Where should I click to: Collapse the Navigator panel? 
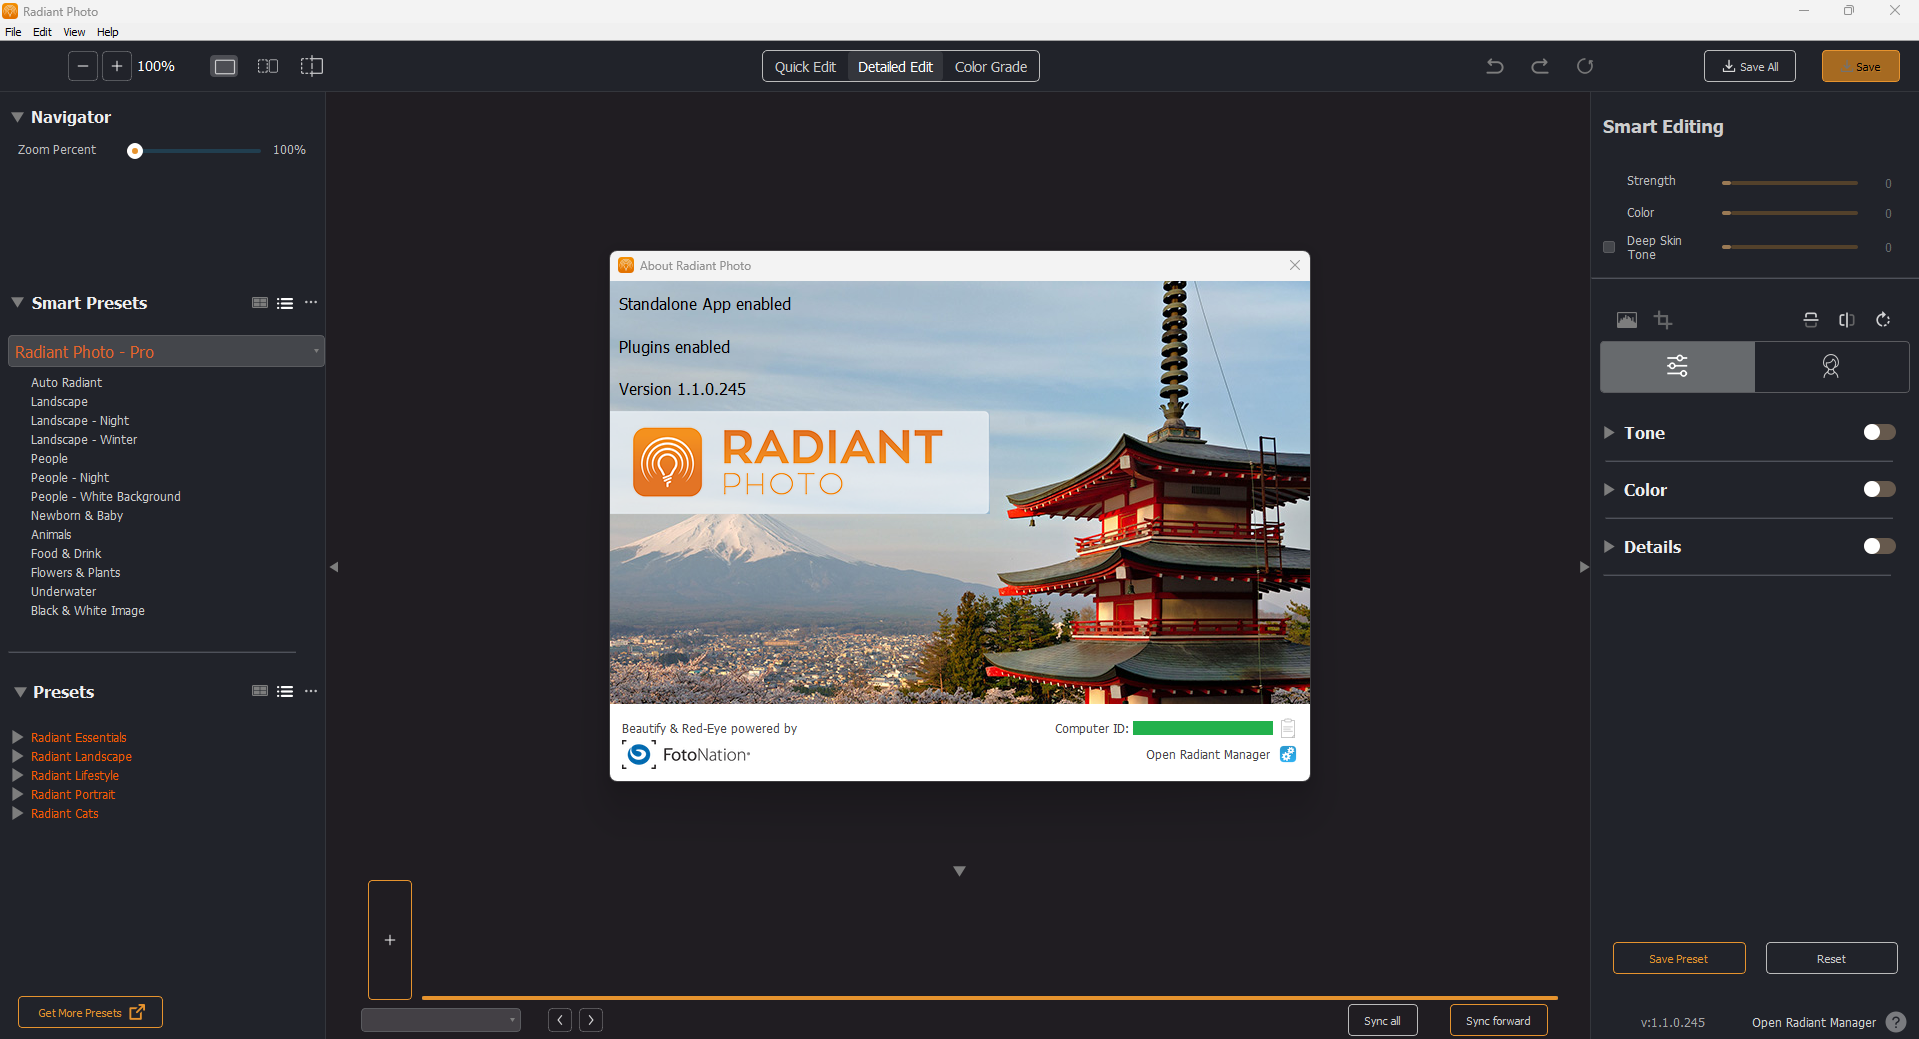(17, 117)
